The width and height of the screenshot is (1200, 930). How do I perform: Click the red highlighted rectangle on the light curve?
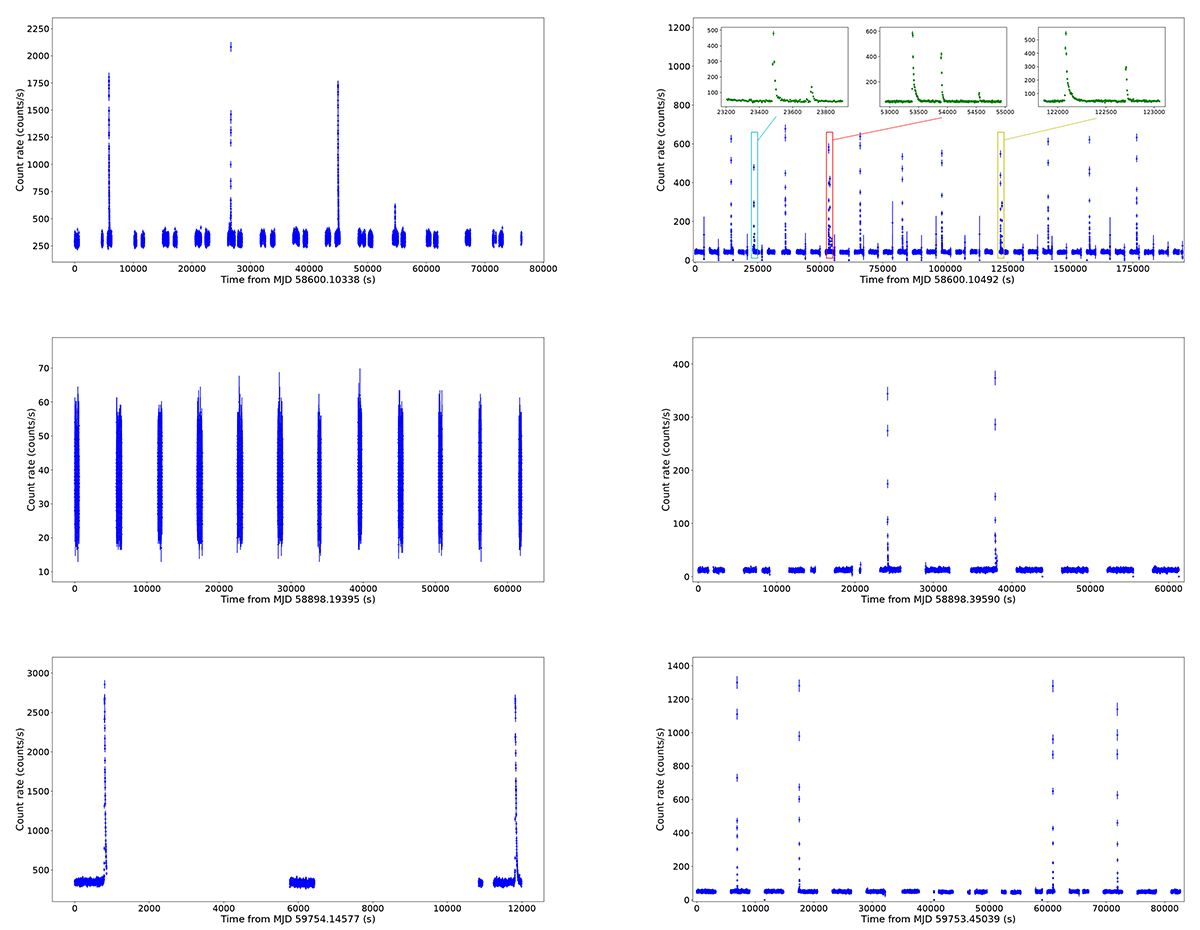pos(829,195)
